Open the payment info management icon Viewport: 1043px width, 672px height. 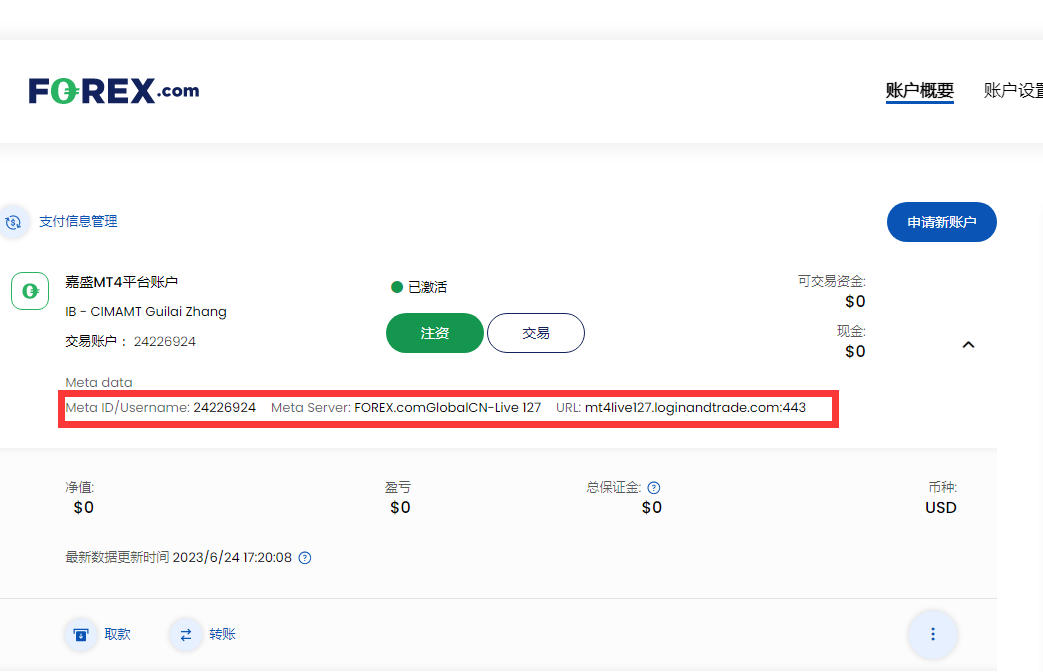coord(14,222)
